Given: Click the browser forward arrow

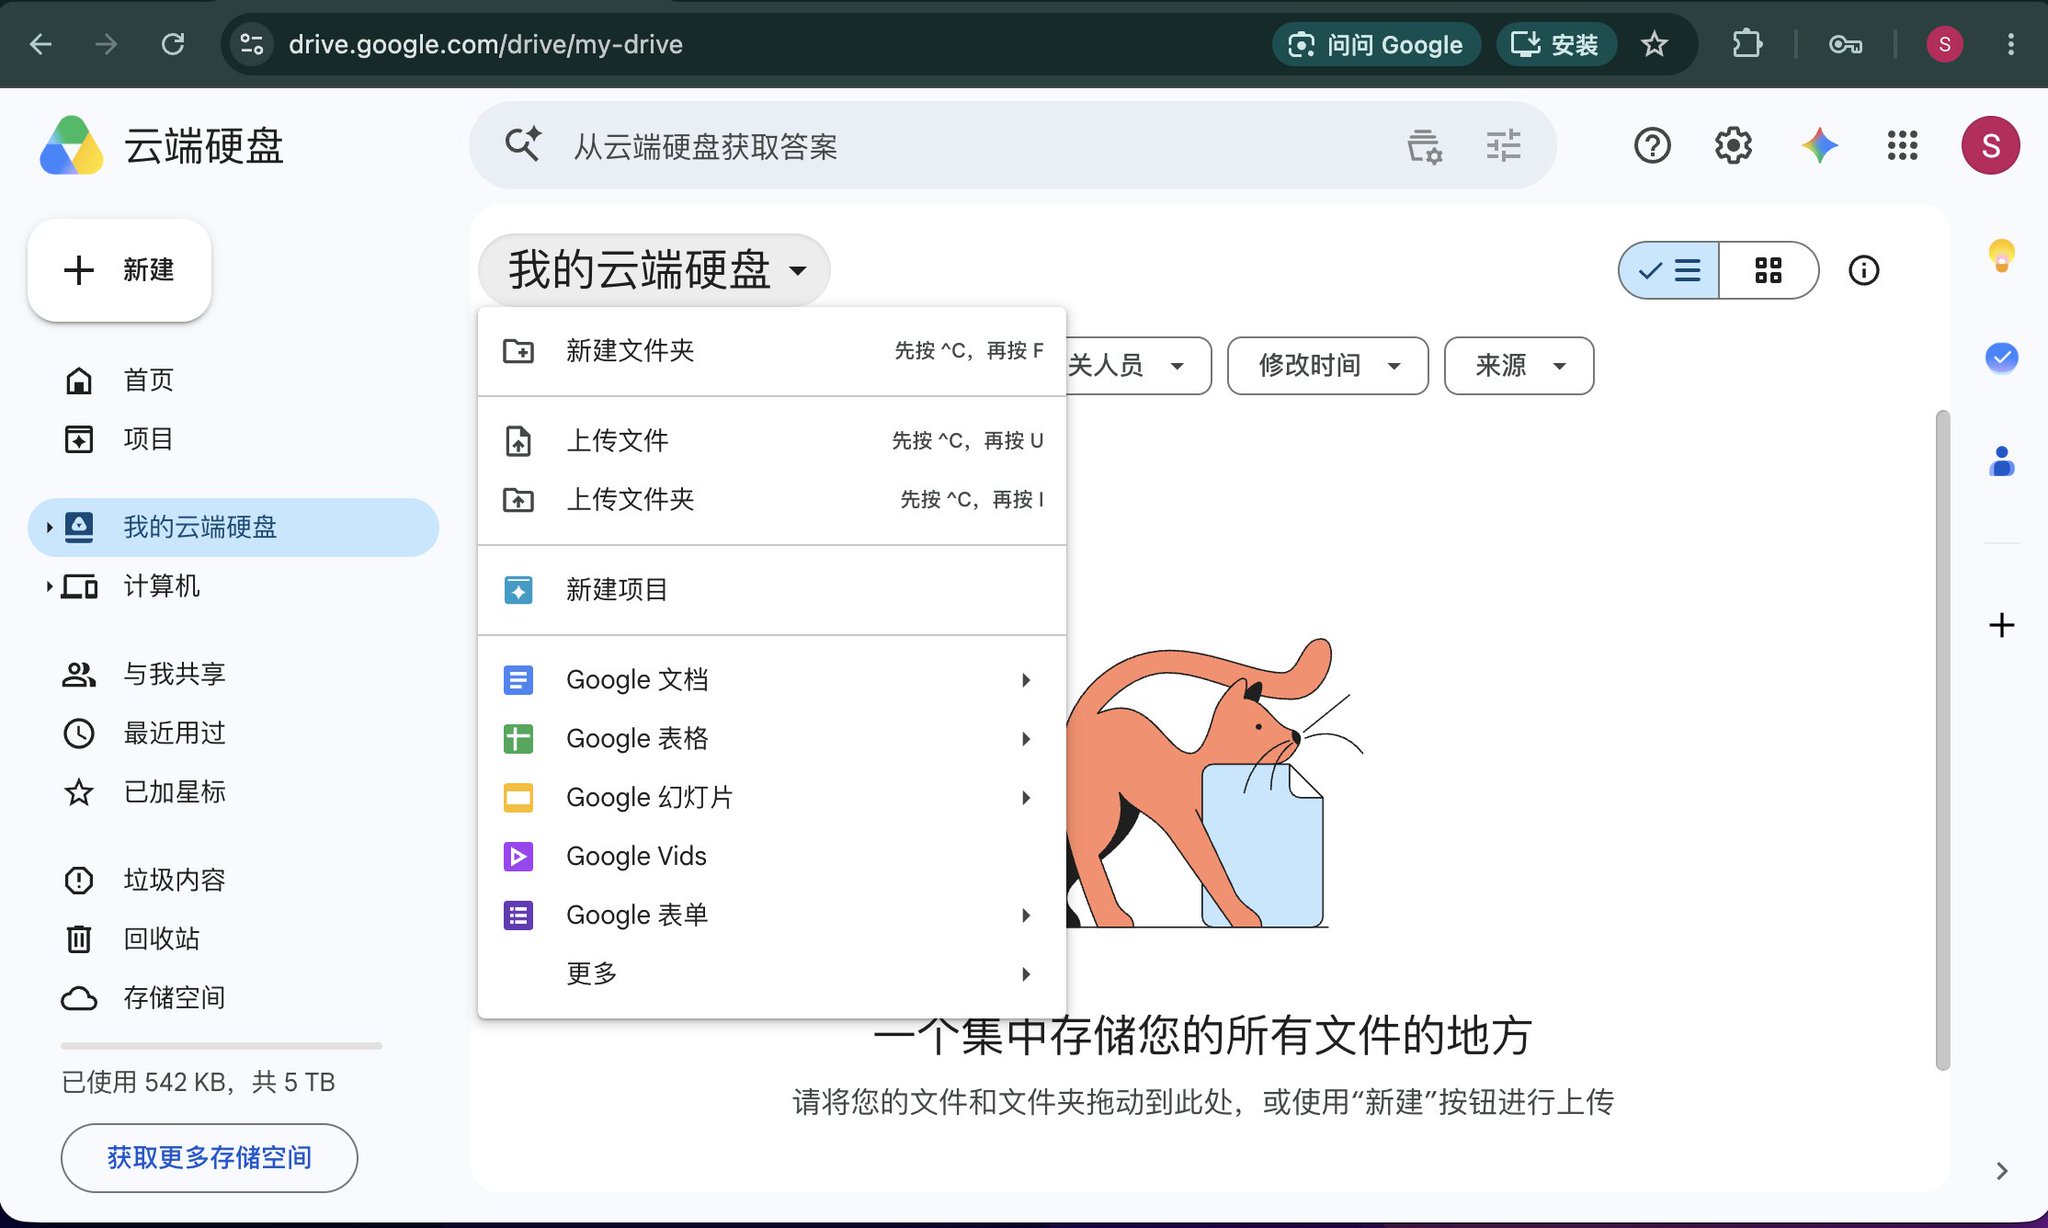Looking at the screenshot, I should [106, 44].
